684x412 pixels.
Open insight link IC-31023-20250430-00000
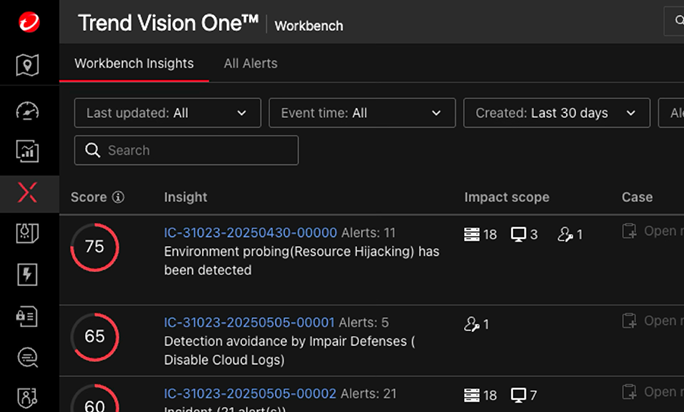pyautogui.click(x=250, y=232)
